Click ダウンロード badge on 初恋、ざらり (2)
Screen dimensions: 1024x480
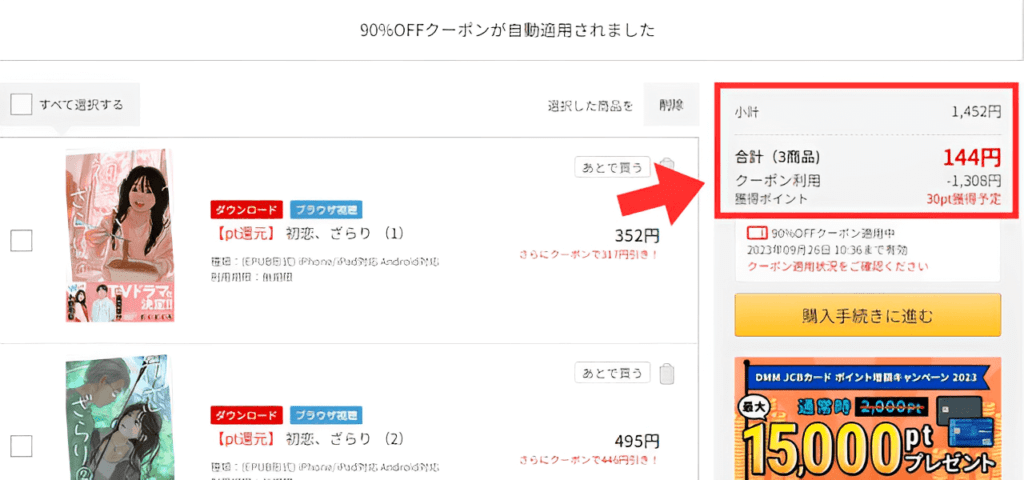[246, 415]
